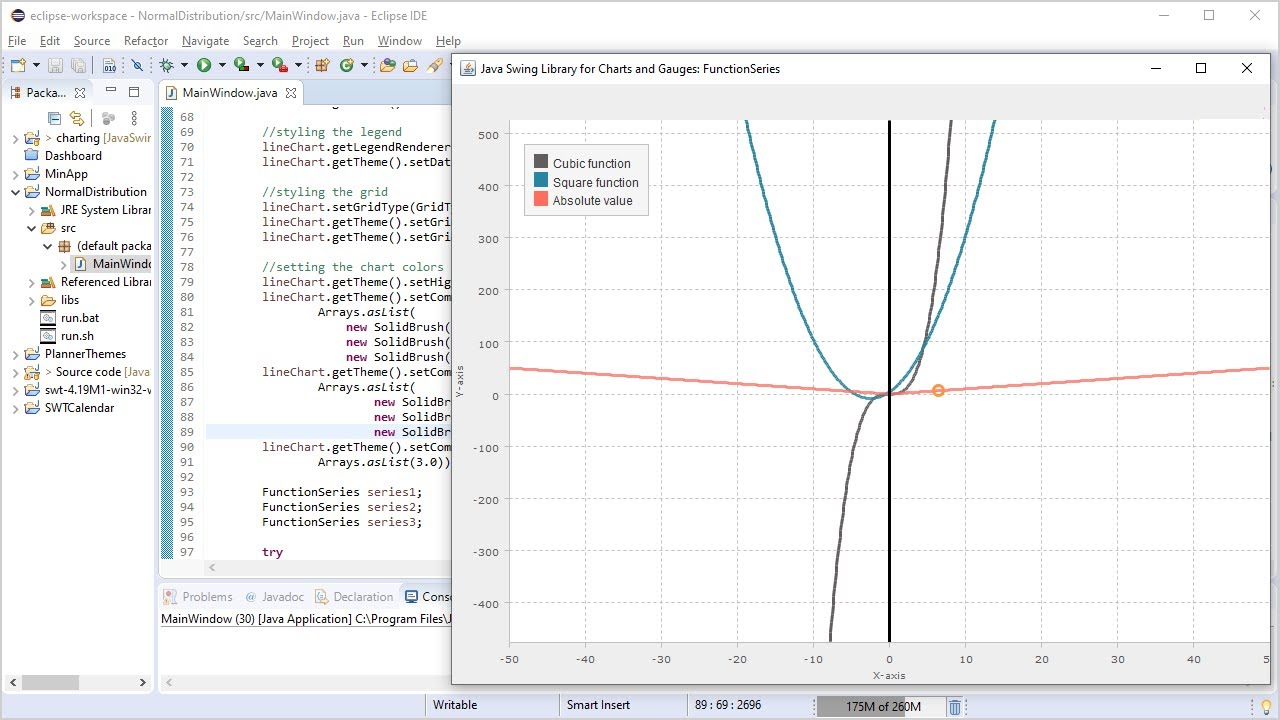1280x720 pixels.
Task: Switch to the Javadoc tab
Action: pyautogui.click(x=274, y=597)
